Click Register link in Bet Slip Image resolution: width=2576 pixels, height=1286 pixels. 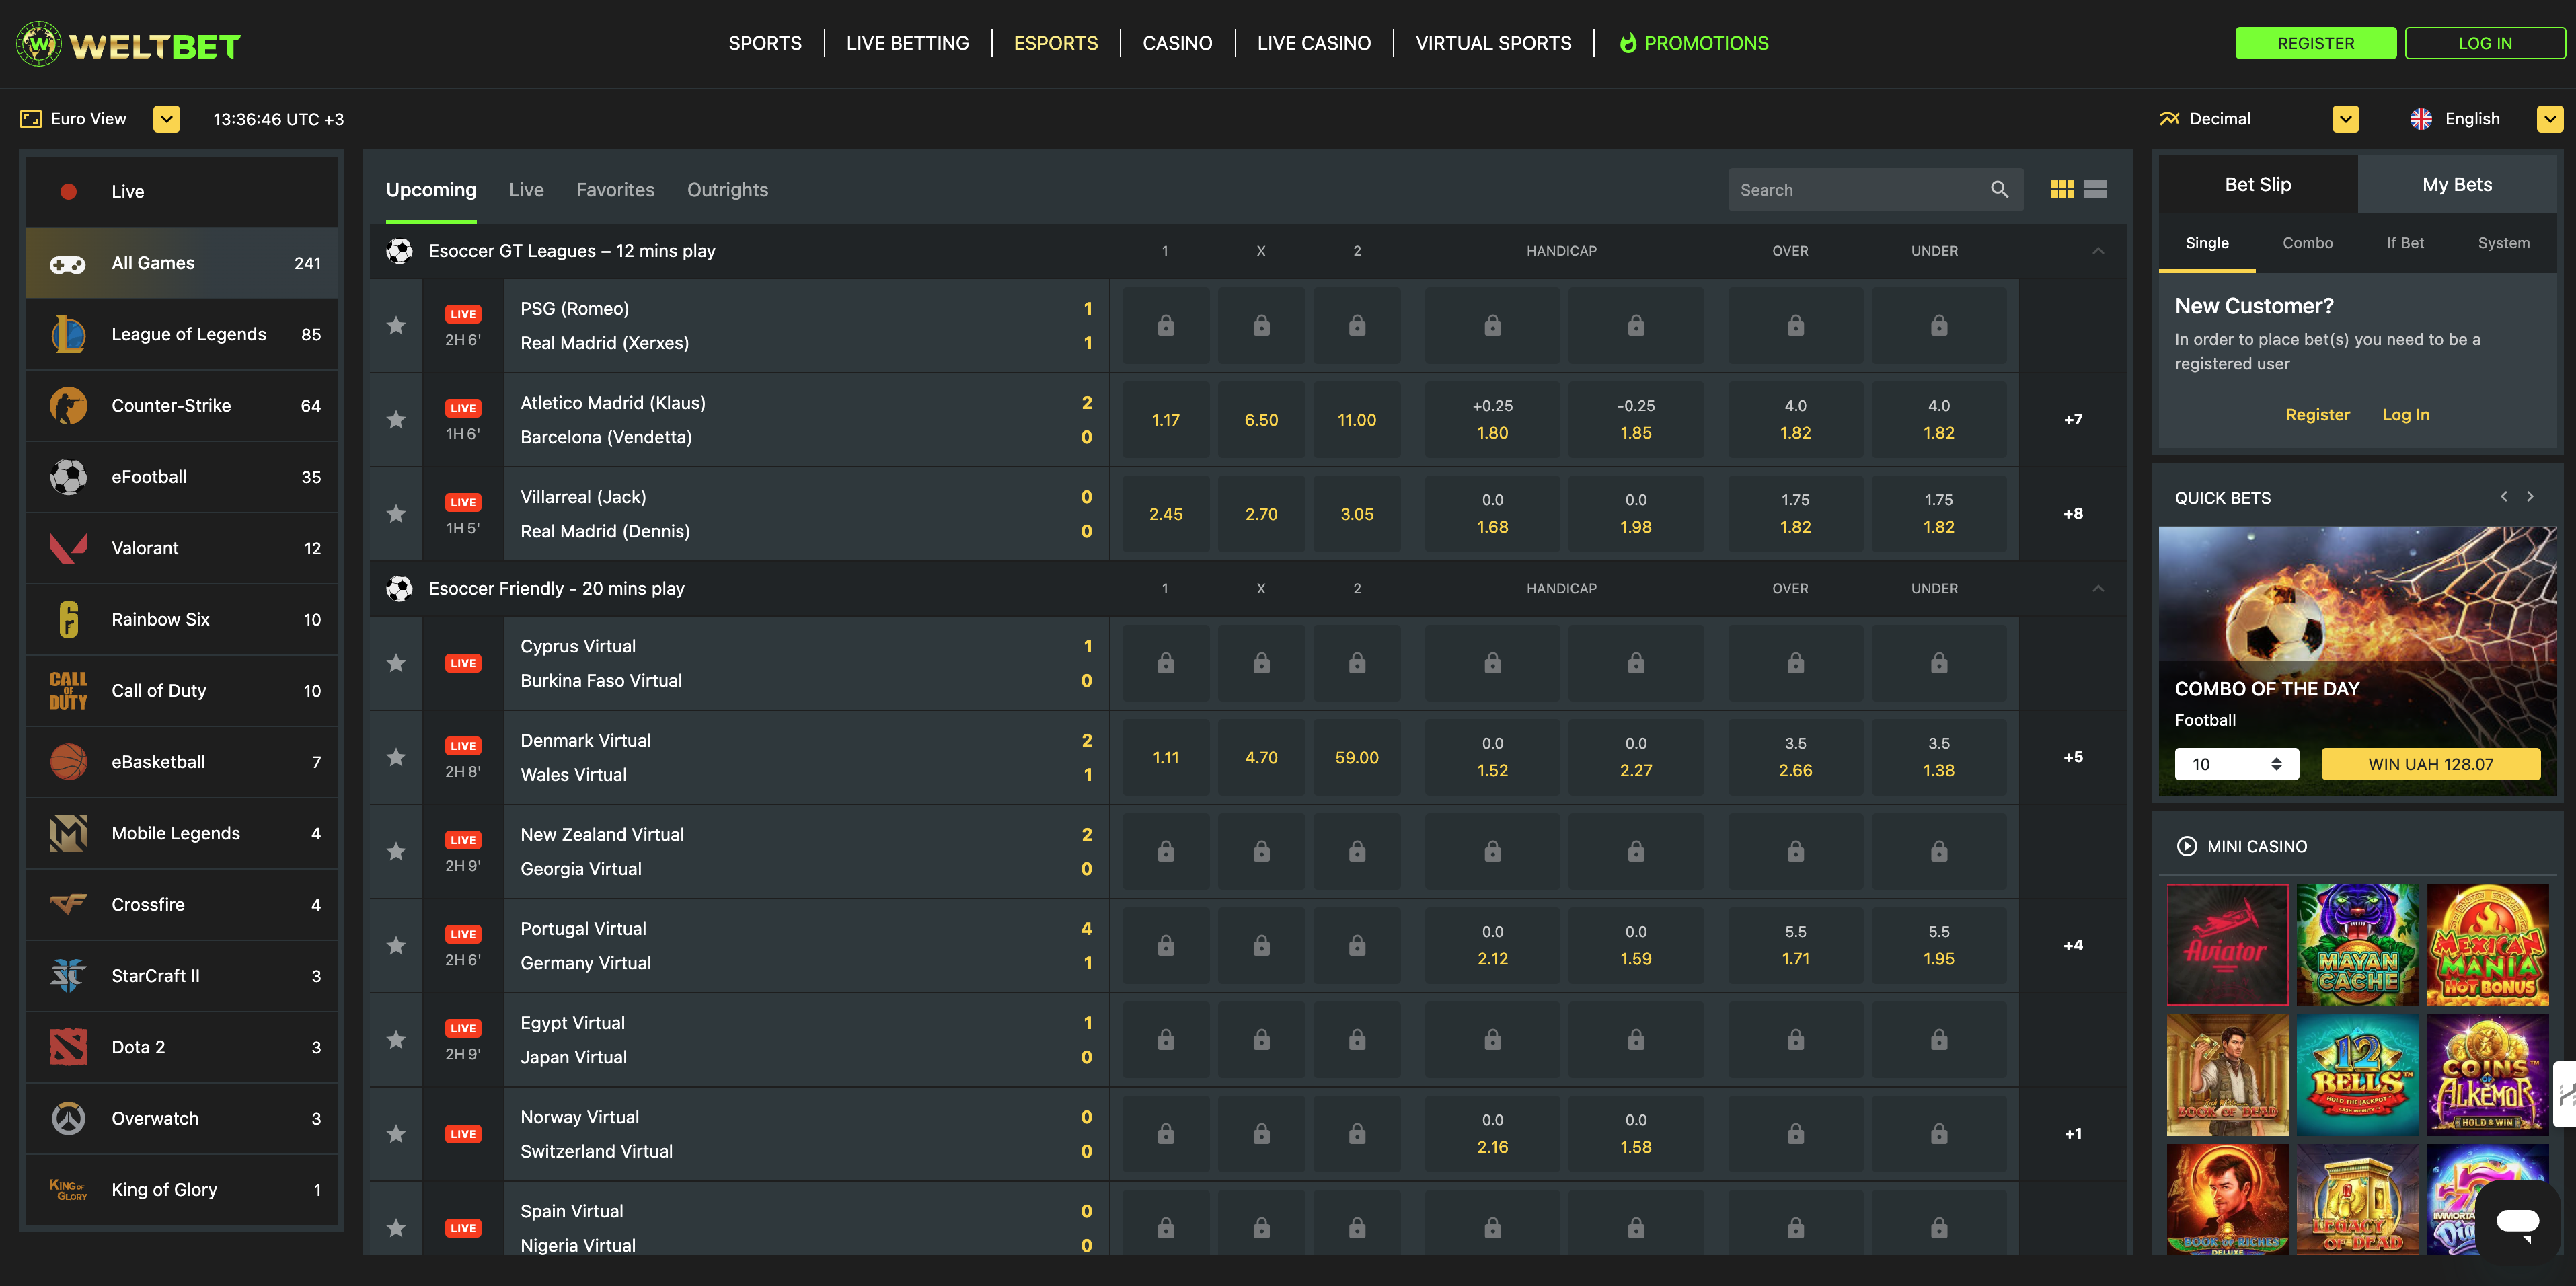(x=2317, y=414)
